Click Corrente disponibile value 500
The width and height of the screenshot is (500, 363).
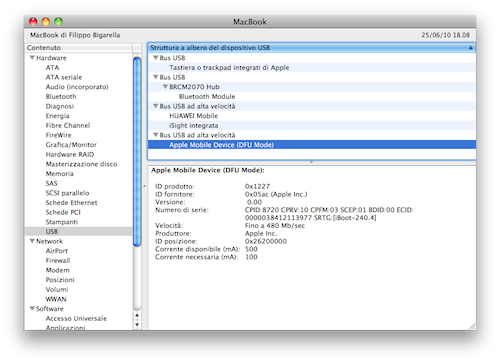point(251,249)
